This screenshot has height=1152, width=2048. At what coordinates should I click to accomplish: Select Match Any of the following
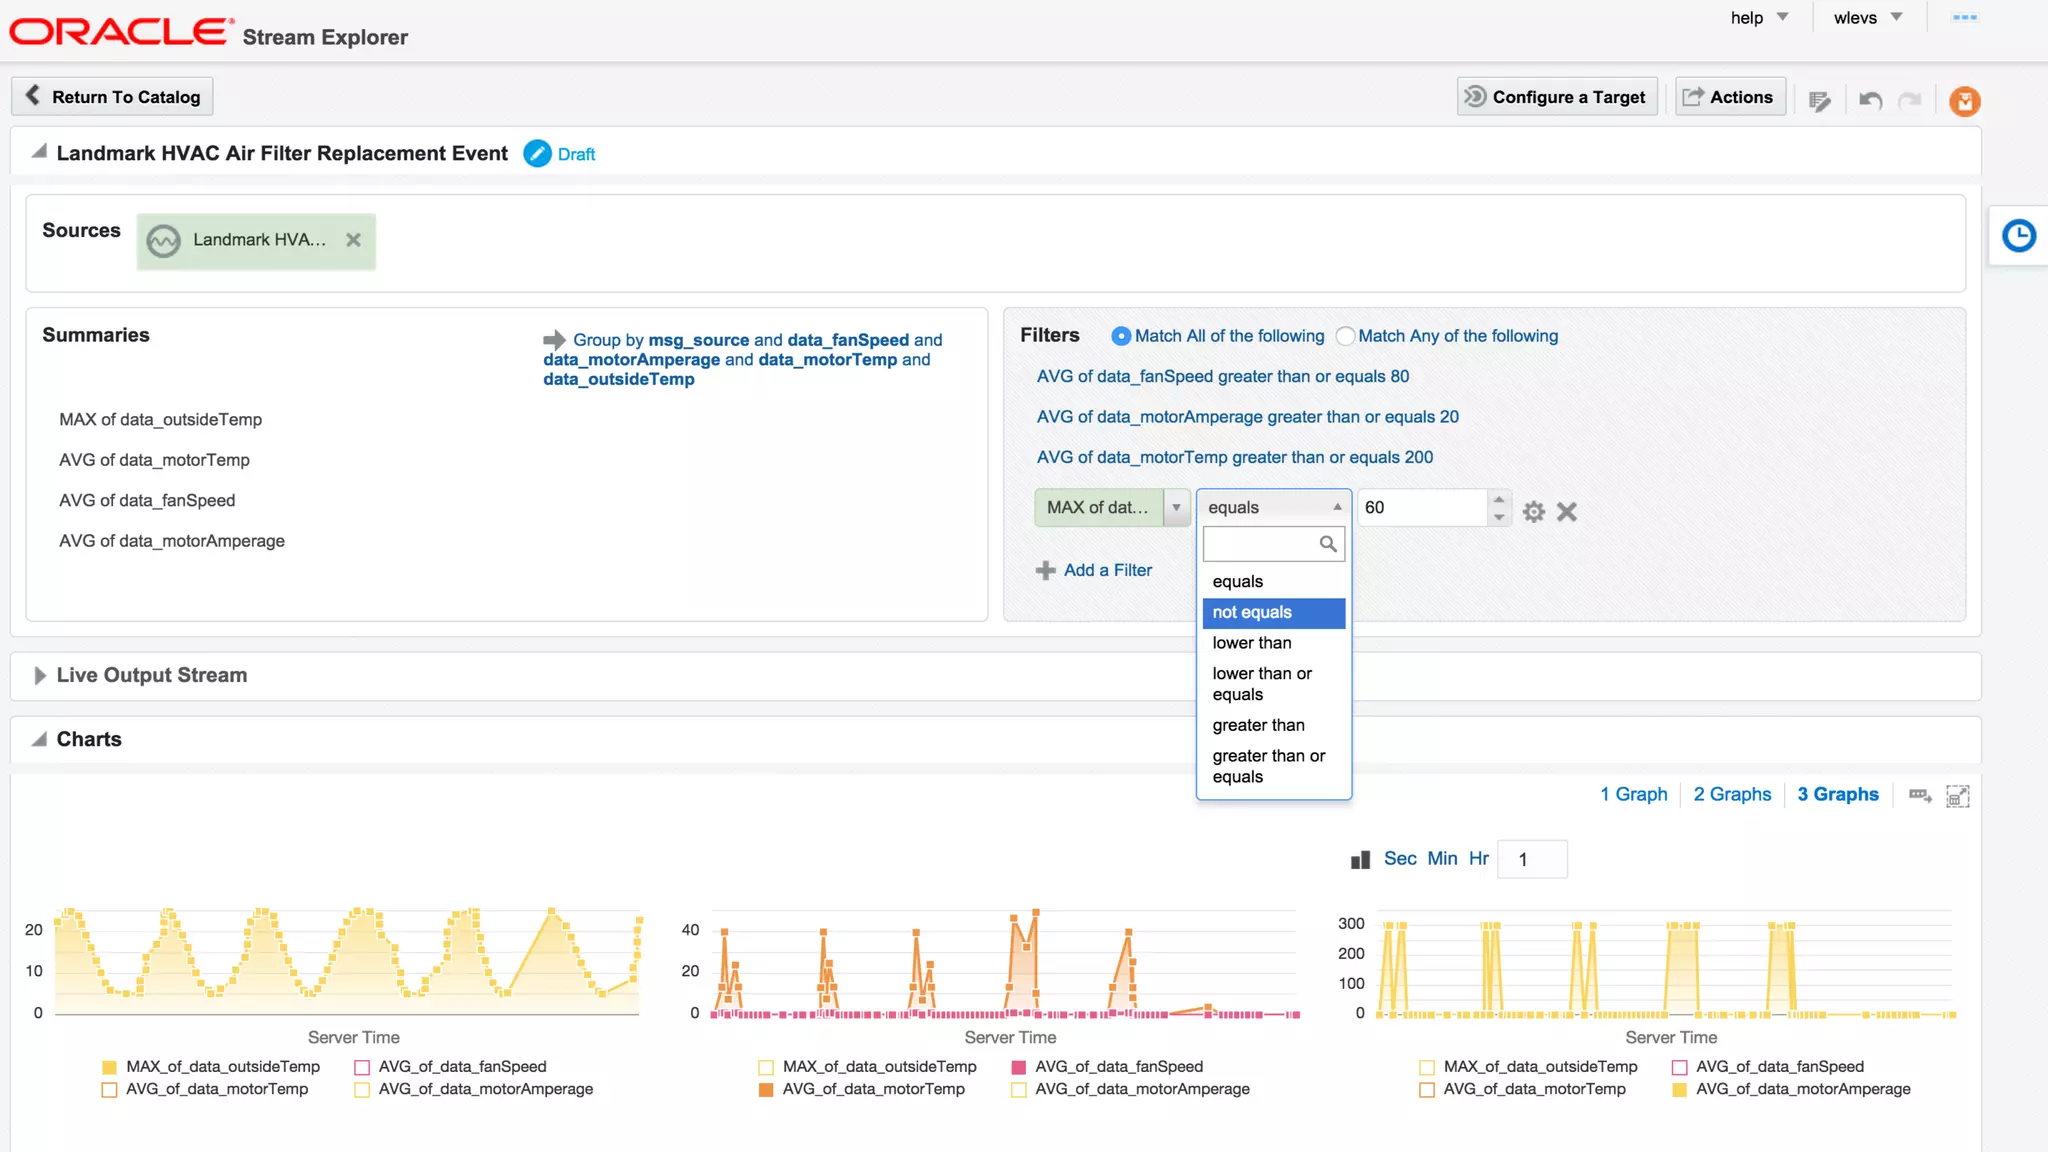point(1346,337)
